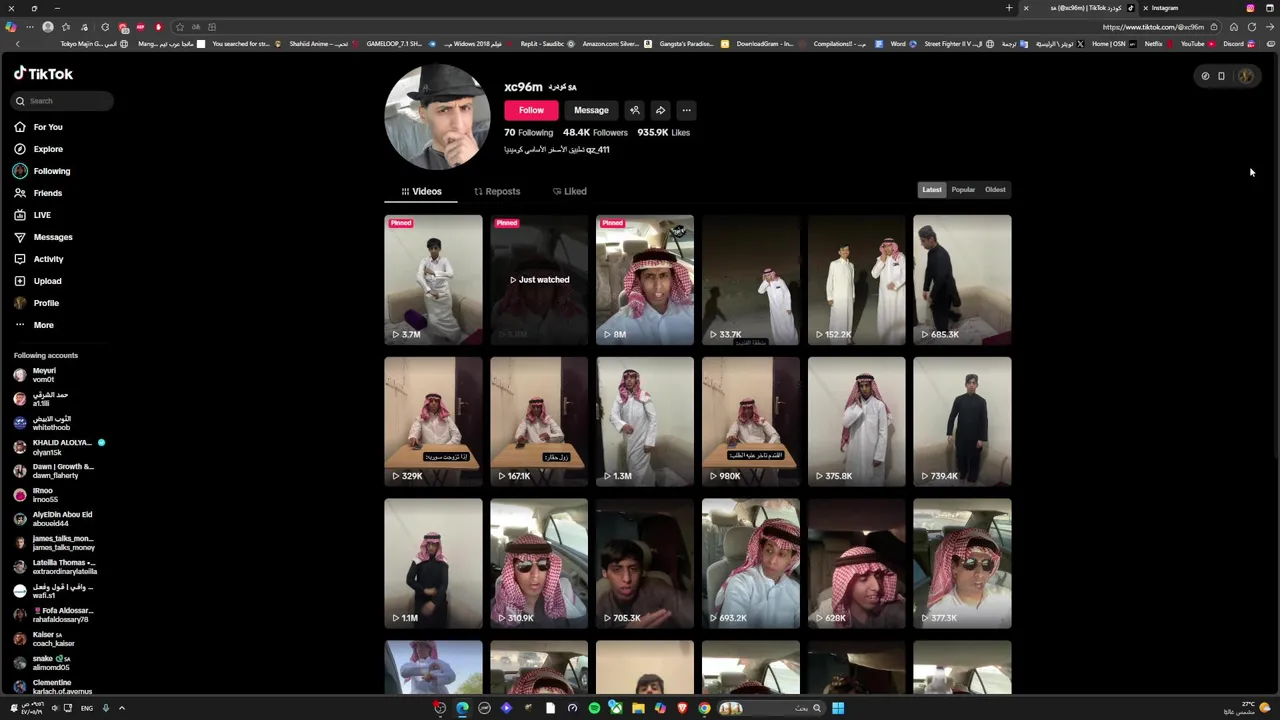Switch to the Reposts tab
Viewport: 1280px width, 720px height.
coord(497,191)
